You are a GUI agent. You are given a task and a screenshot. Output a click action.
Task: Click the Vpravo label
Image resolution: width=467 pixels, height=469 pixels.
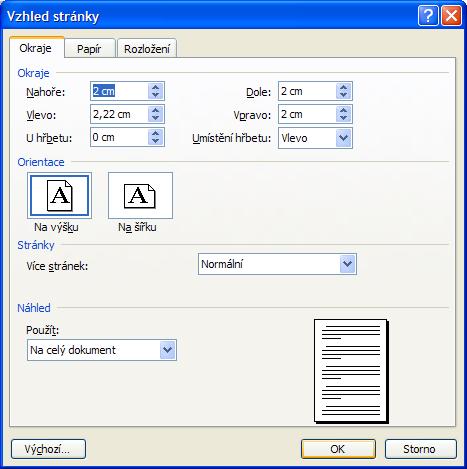coord(252,115)
